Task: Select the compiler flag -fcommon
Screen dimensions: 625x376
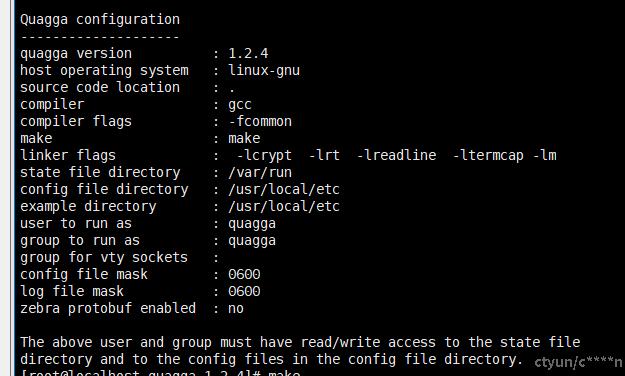Action: 260,121
